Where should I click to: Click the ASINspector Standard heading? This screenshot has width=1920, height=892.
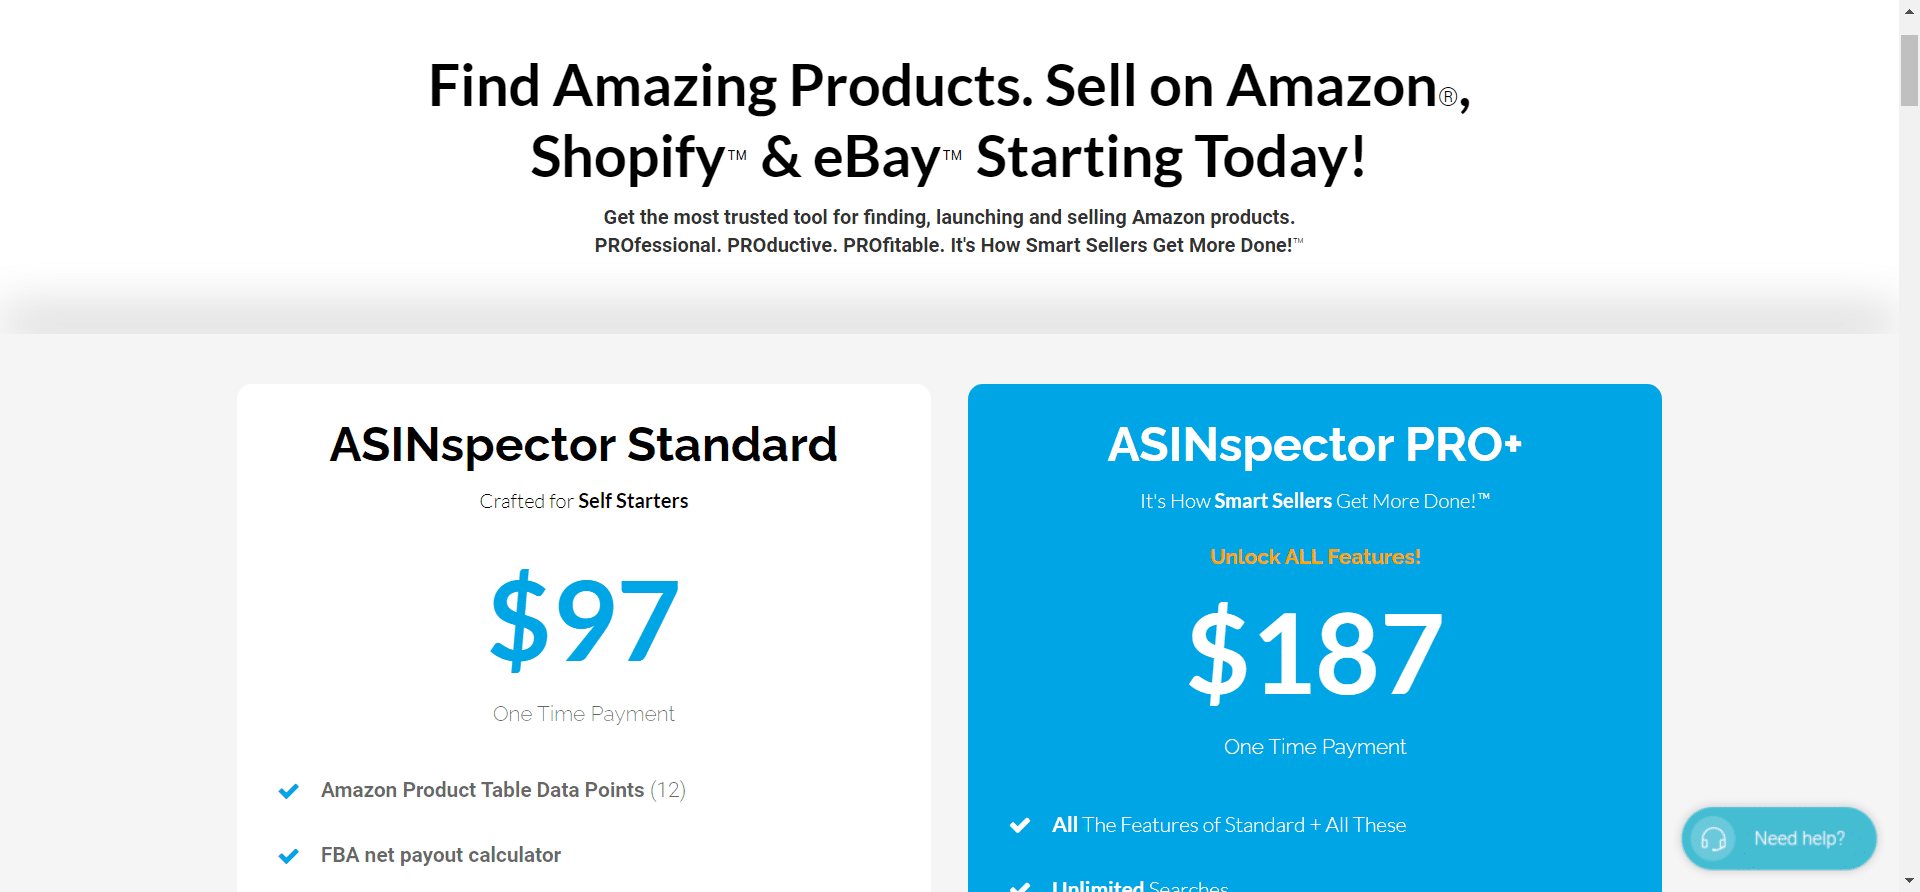pos(584,445)
